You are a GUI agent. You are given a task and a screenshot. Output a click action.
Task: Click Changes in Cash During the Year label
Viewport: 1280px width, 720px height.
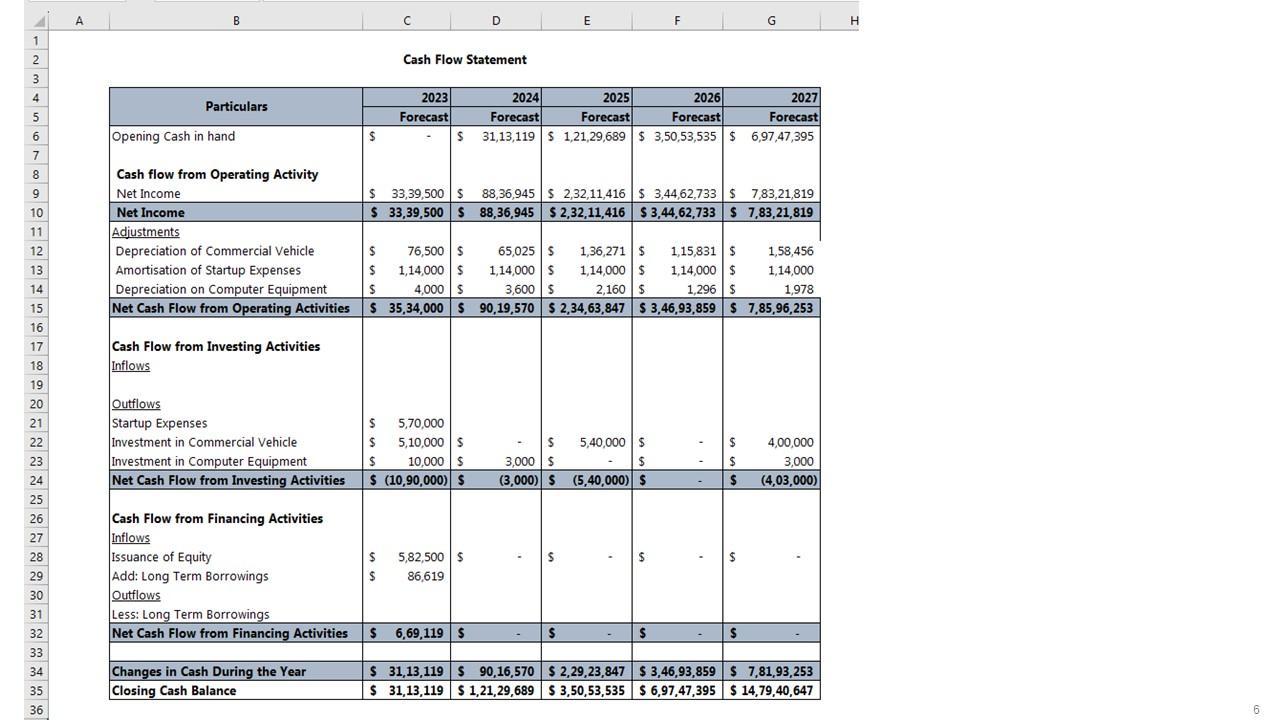pos(209,672)
